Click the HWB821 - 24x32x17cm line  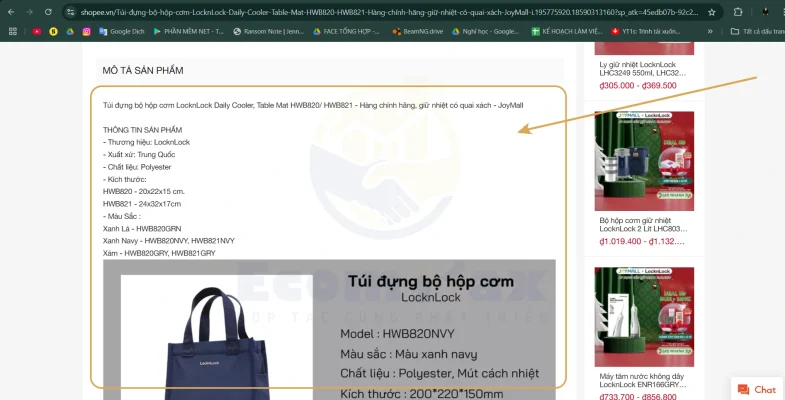(x=142, y=204)
